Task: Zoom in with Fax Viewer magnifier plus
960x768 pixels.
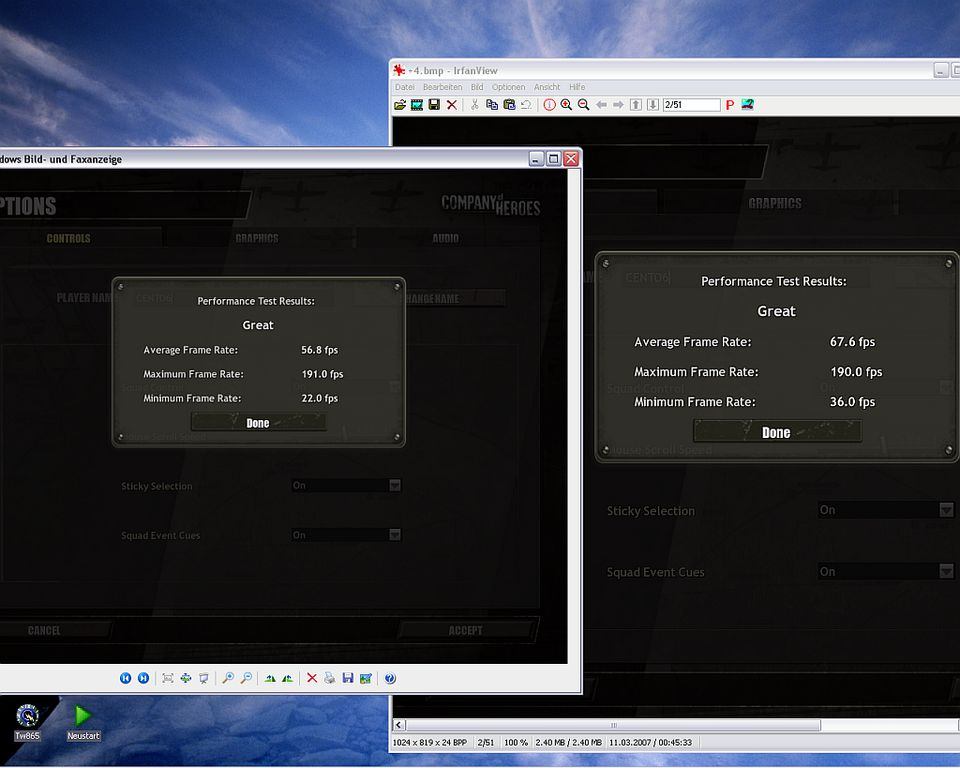Action: click(228, 678)
